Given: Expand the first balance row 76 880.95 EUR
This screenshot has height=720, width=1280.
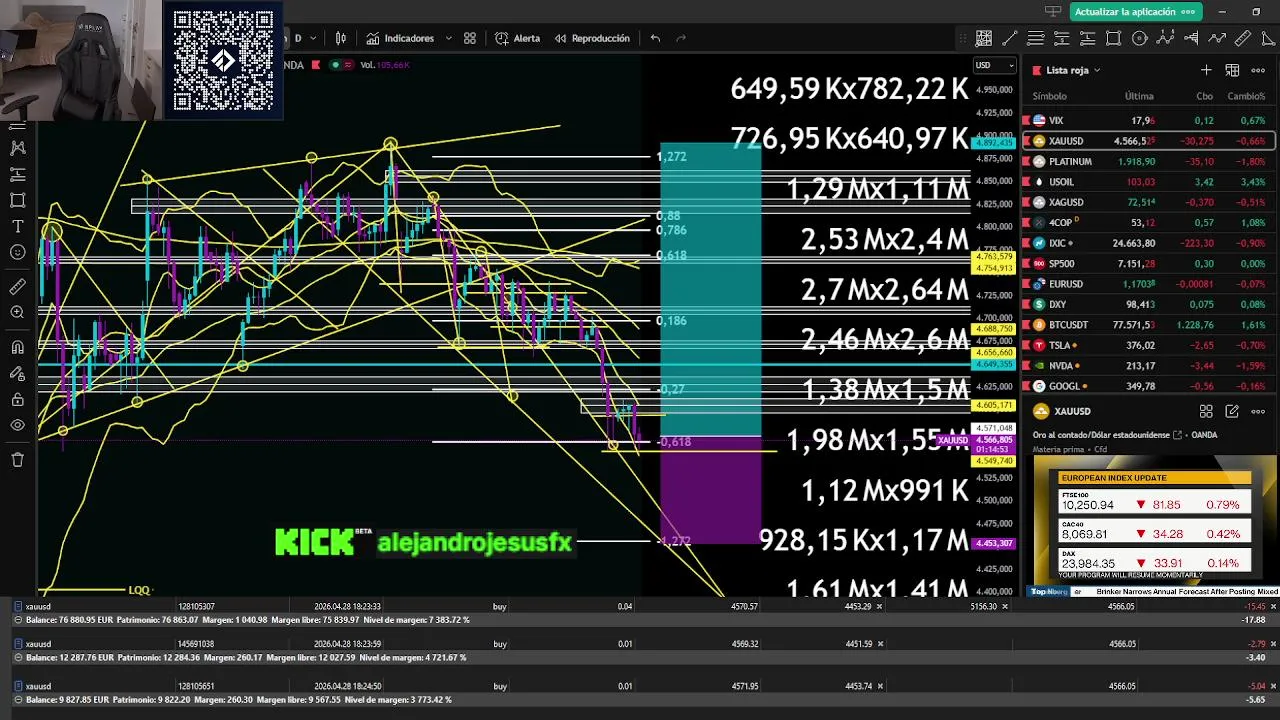Looking at the screenshot, I should tap(19, 620).
